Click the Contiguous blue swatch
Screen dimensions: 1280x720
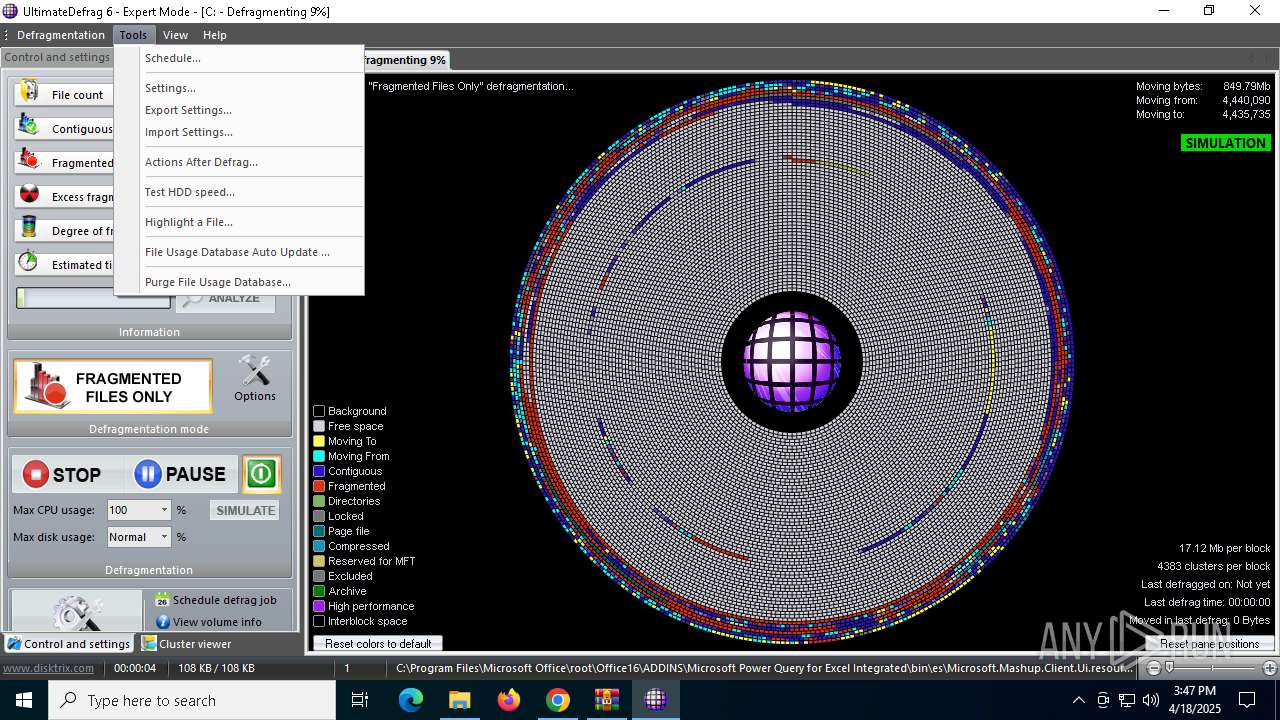coord(319,471)
